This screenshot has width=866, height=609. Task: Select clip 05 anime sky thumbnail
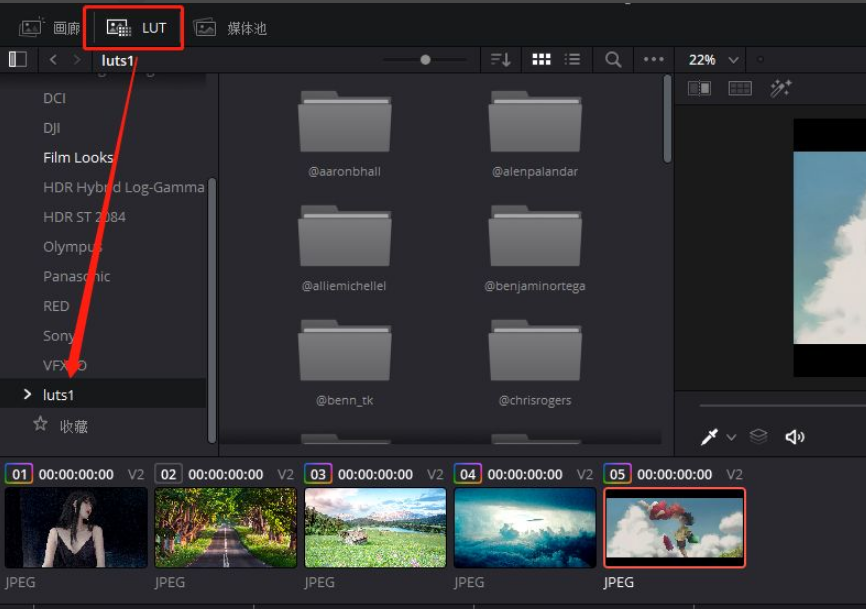674,528
